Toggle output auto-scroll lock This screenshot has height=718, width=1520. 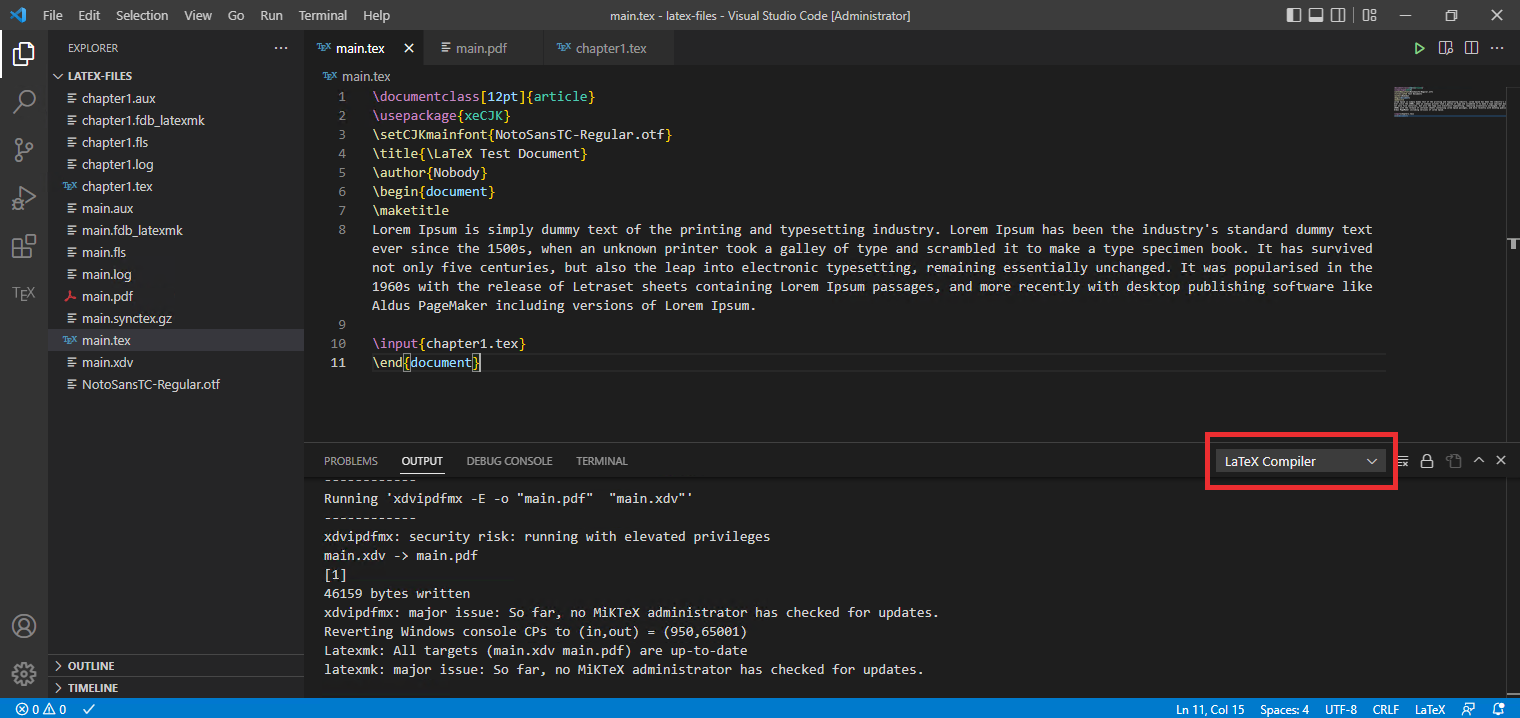pyautogui.click(x=1427, y=461)
